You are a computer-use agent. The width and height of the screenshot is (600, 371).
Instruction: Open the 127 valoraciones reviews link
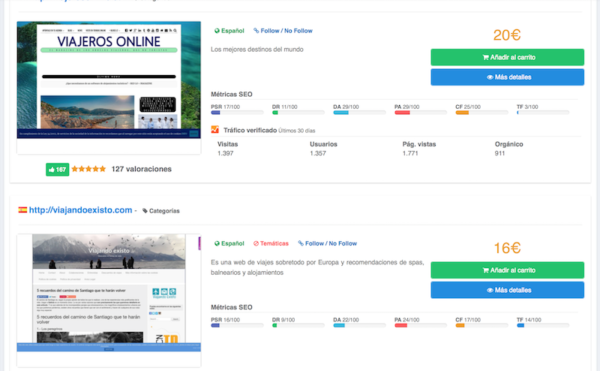141,169
